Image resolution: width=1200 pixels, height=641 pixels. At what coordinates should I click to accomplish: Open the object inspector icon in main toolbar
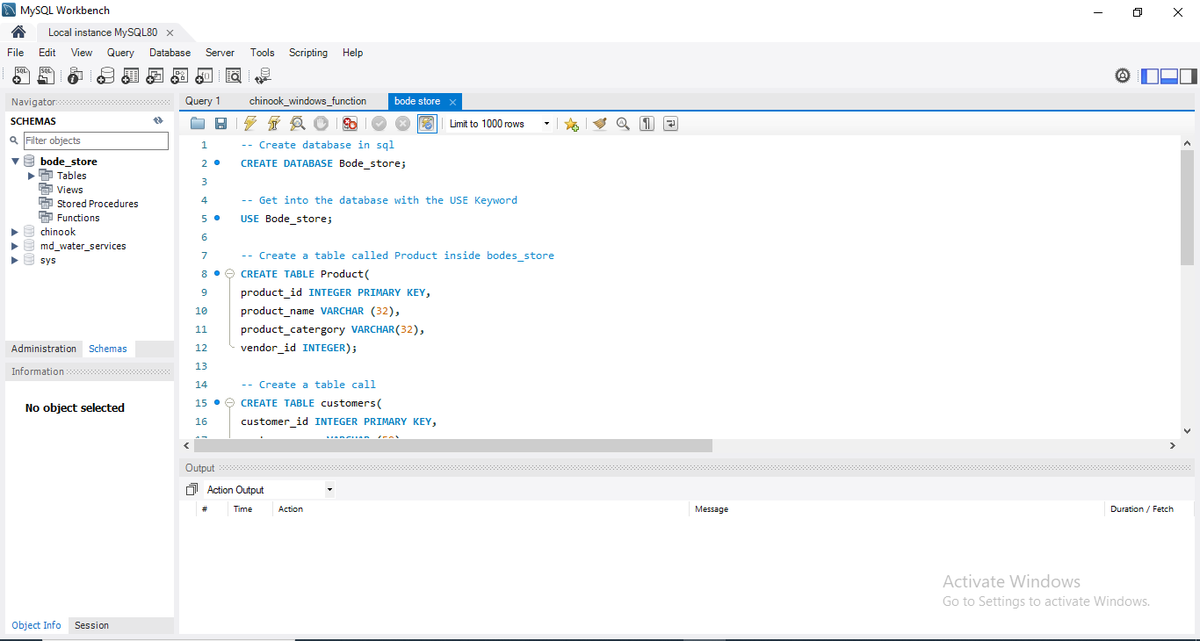coord(76,76)
